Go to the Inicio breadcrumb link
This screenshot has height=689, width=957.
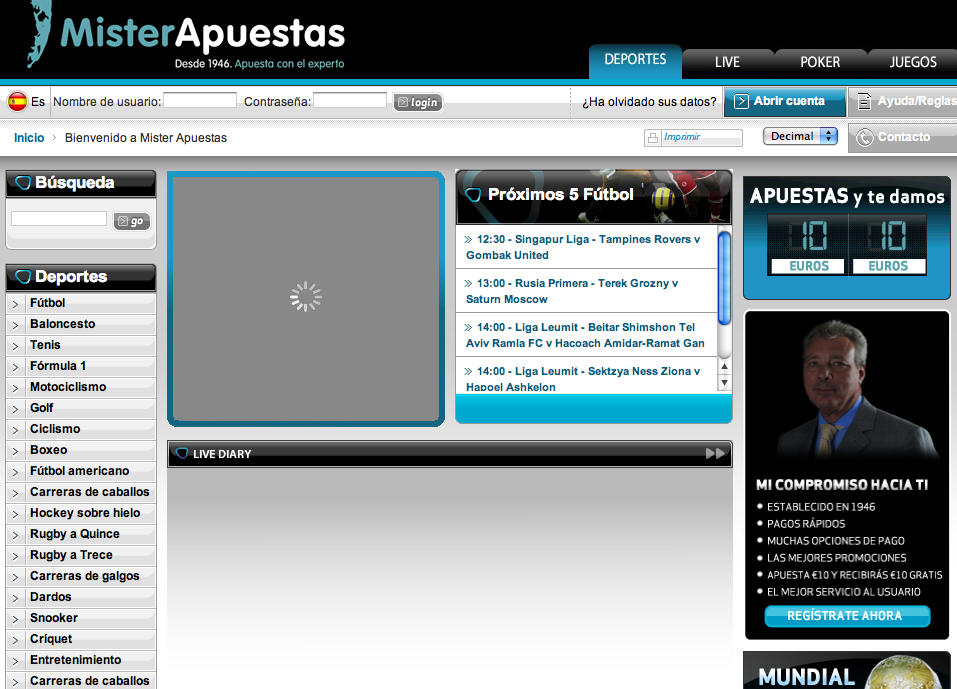tap(29, 138)
